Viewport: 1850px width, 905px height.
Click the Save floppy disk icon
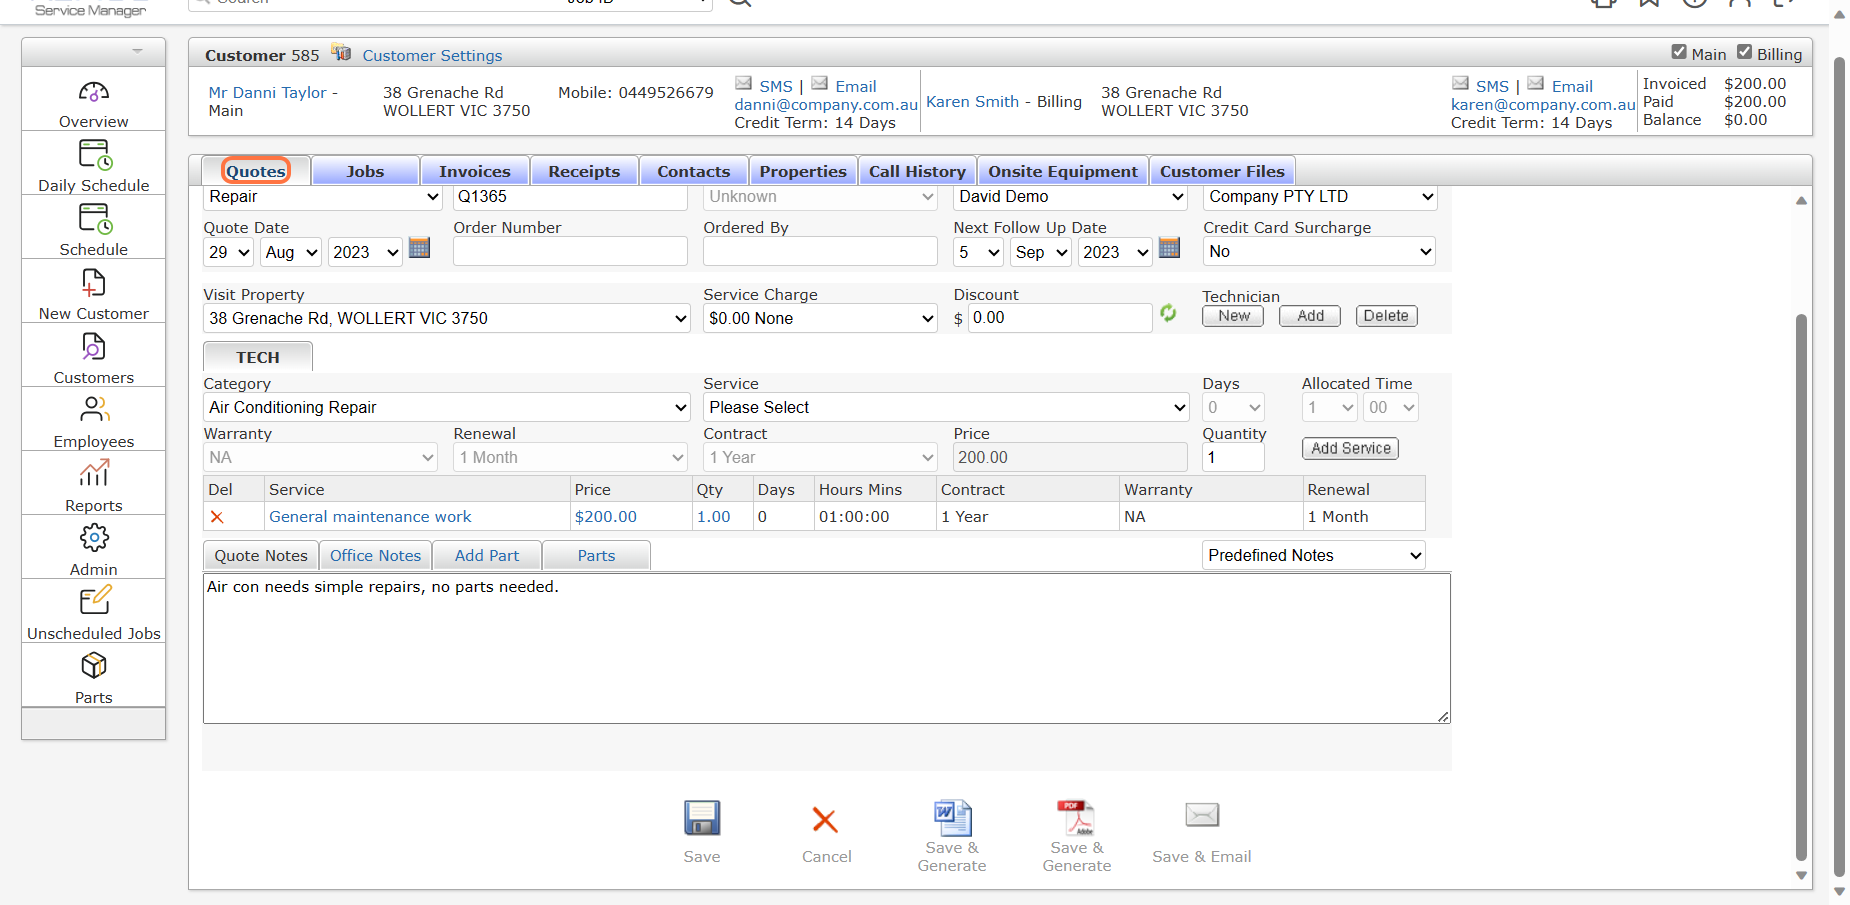pos(702,818)
